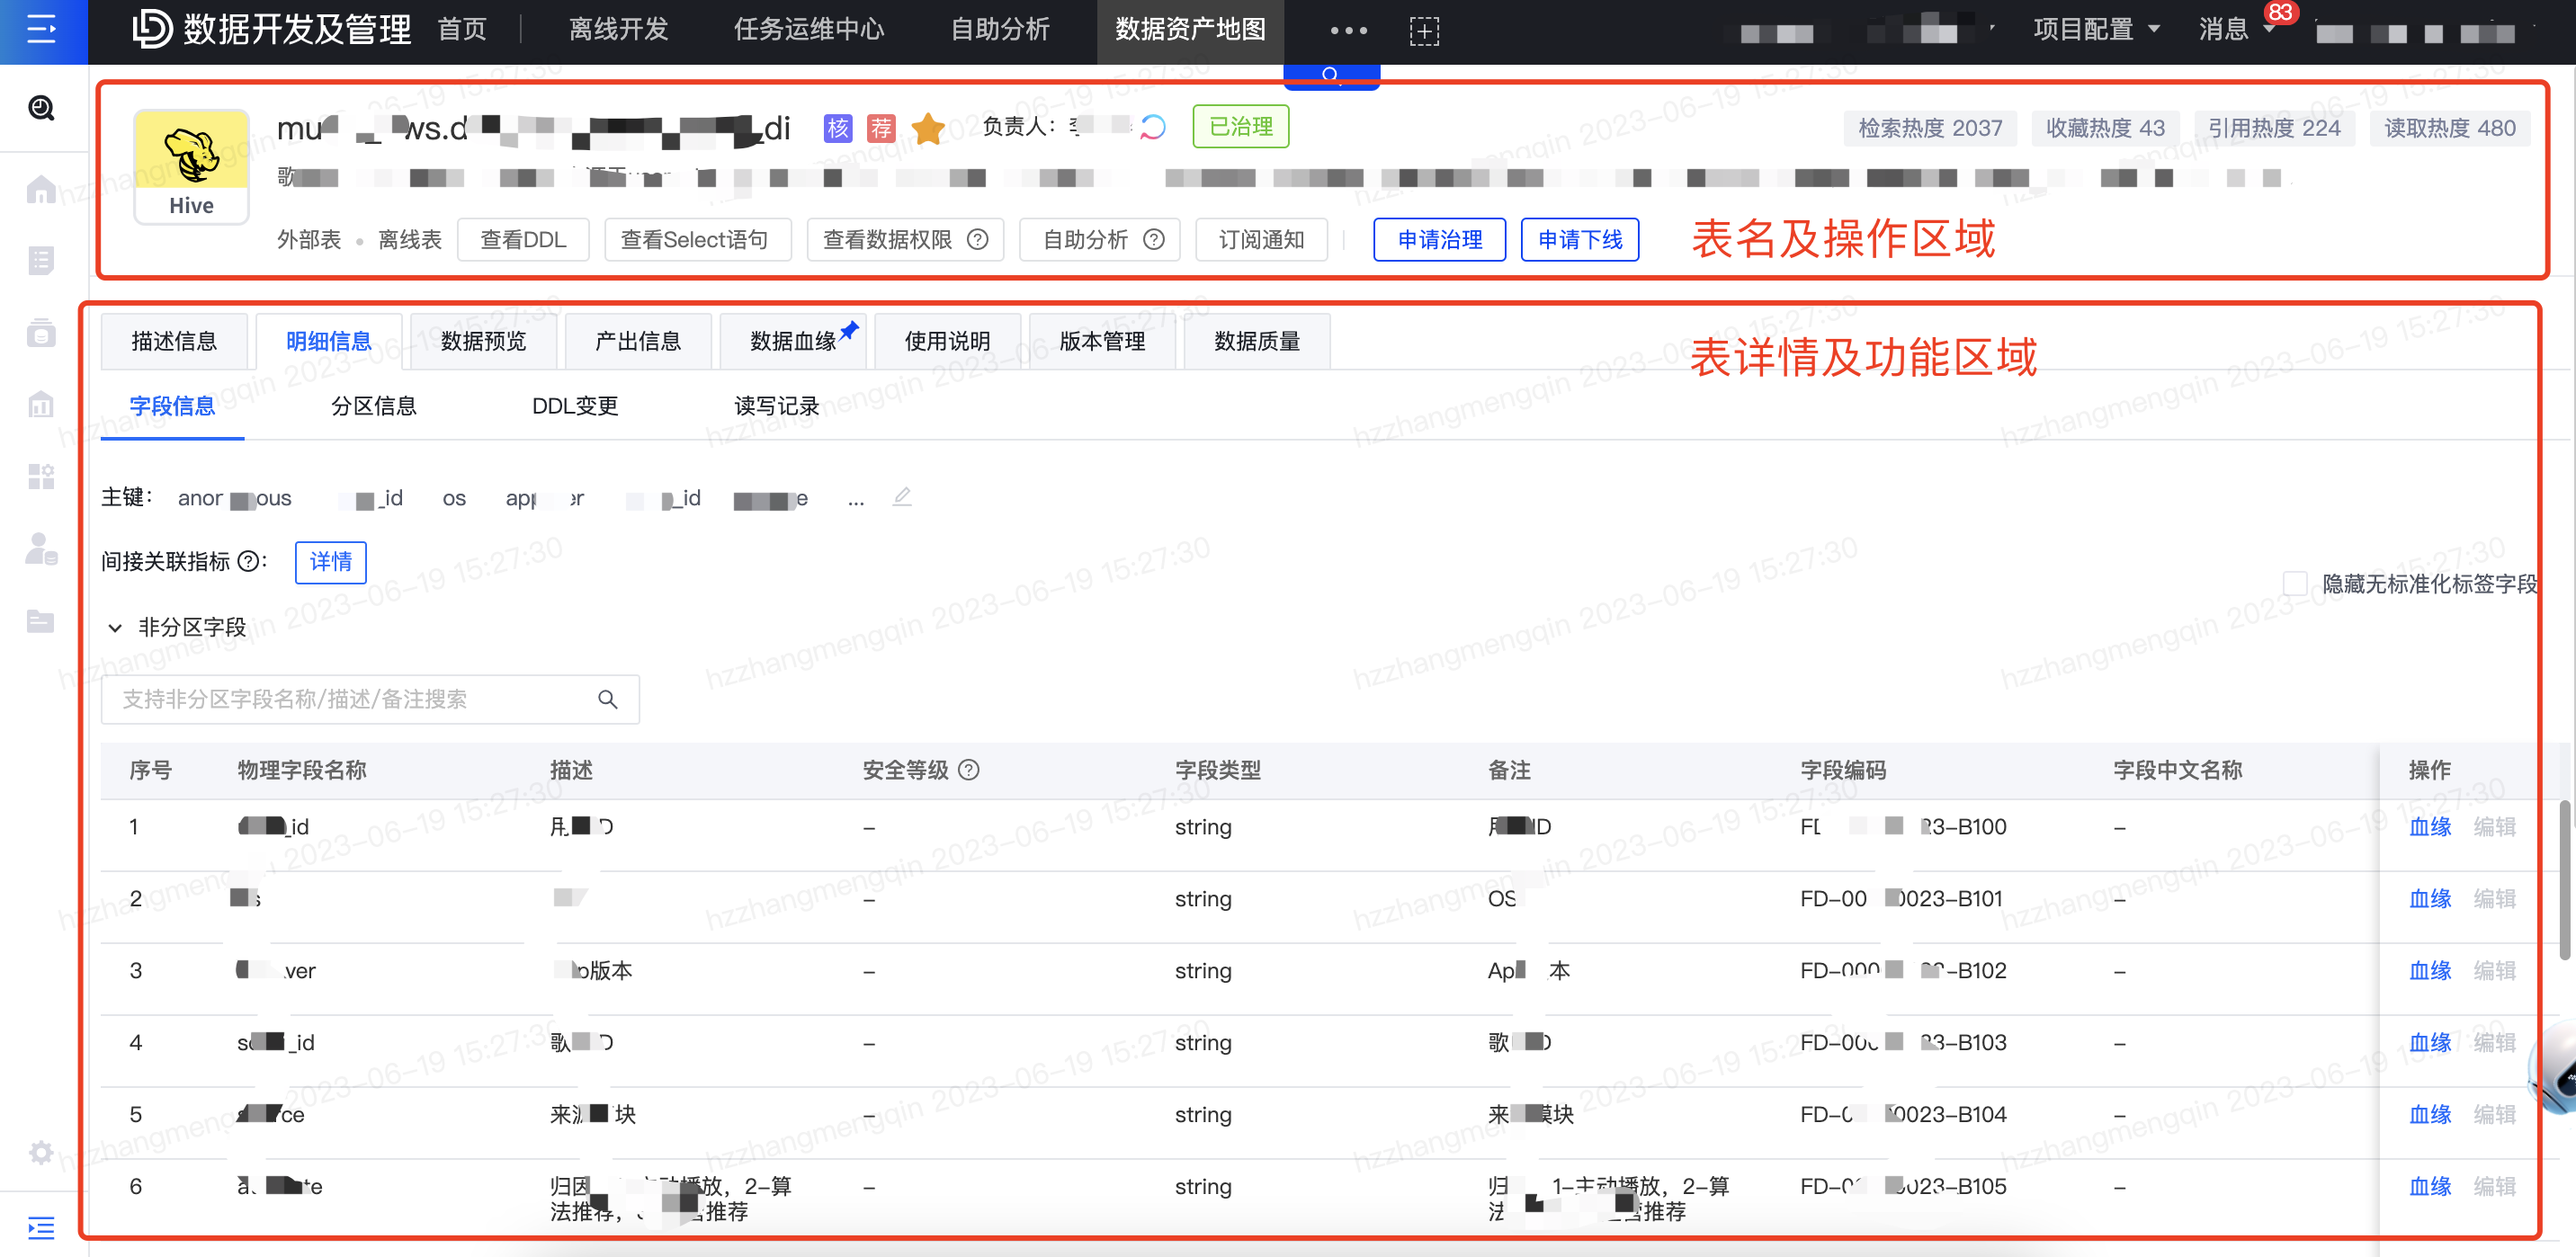Click the primary key edit pencil icon
Image resolution: width=2576 pixels, height=1257 pixels.
pyautogui.click(x=902, y=496)
